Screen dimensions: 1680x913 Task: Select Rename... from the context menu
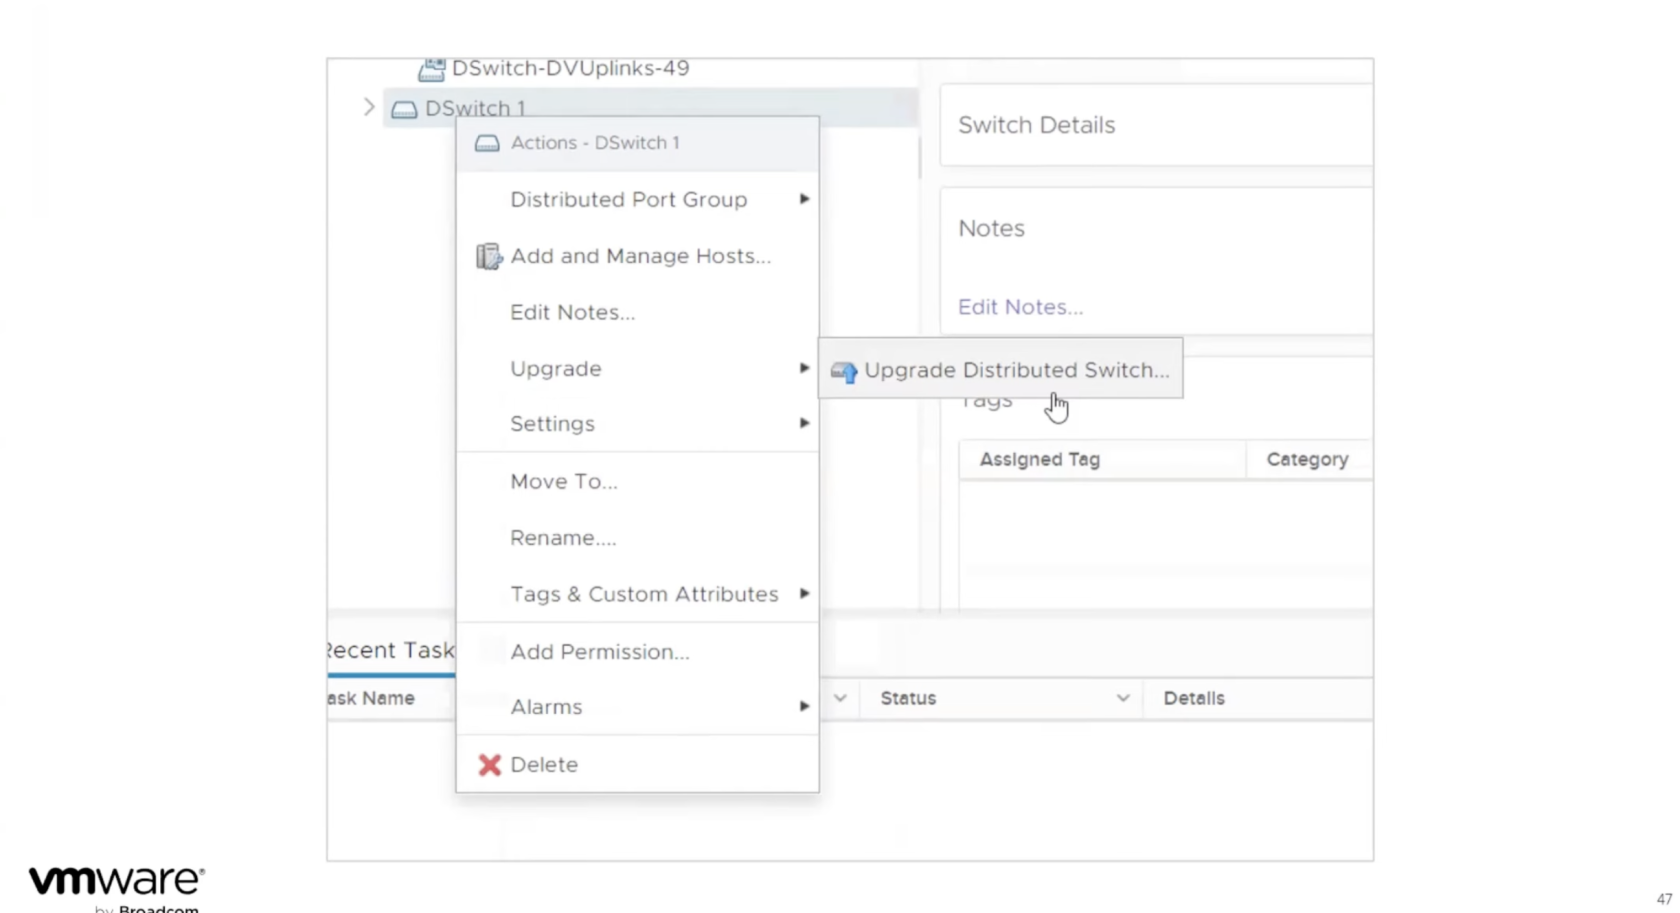tap(637, 537)
